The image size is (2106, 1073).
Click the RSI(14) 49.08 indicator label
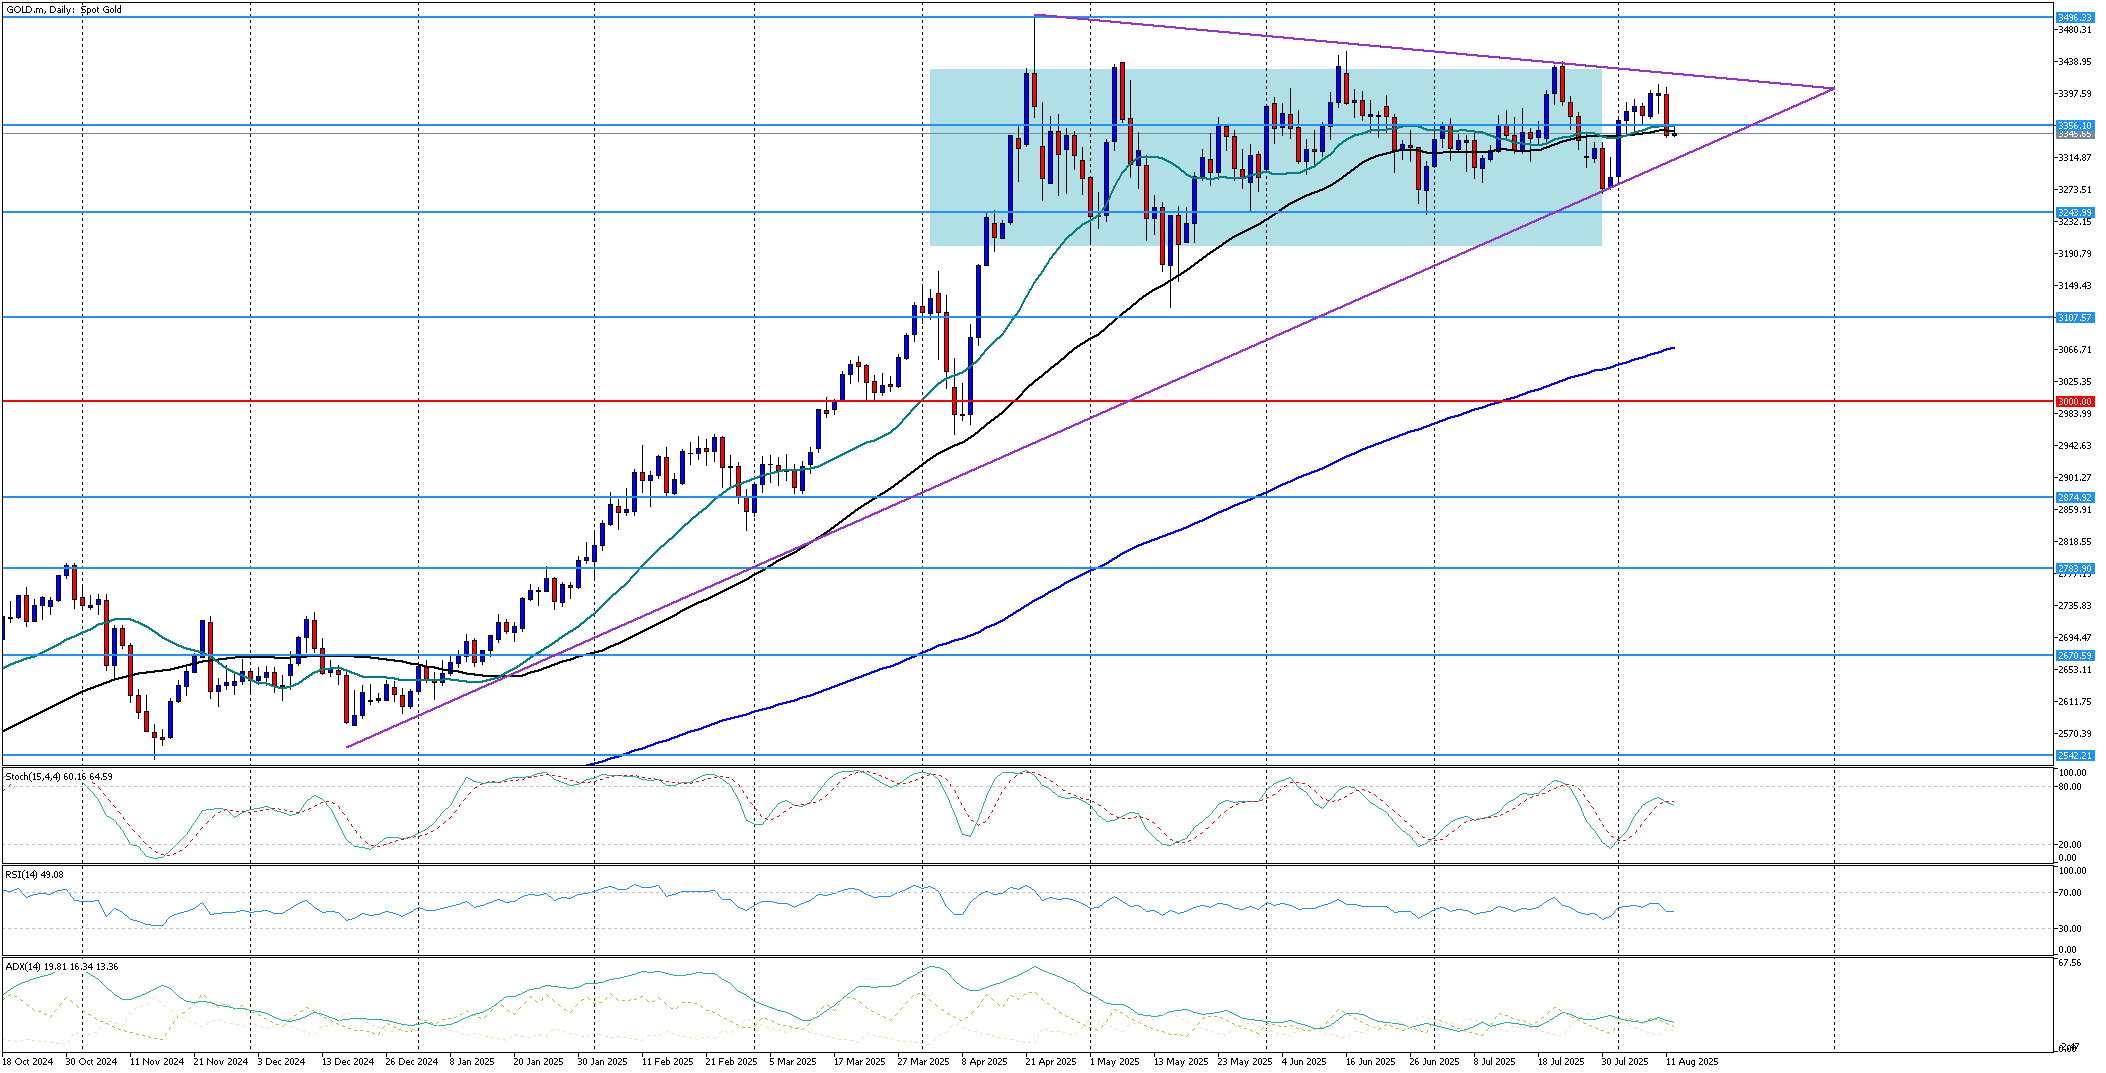coord(35,874)
